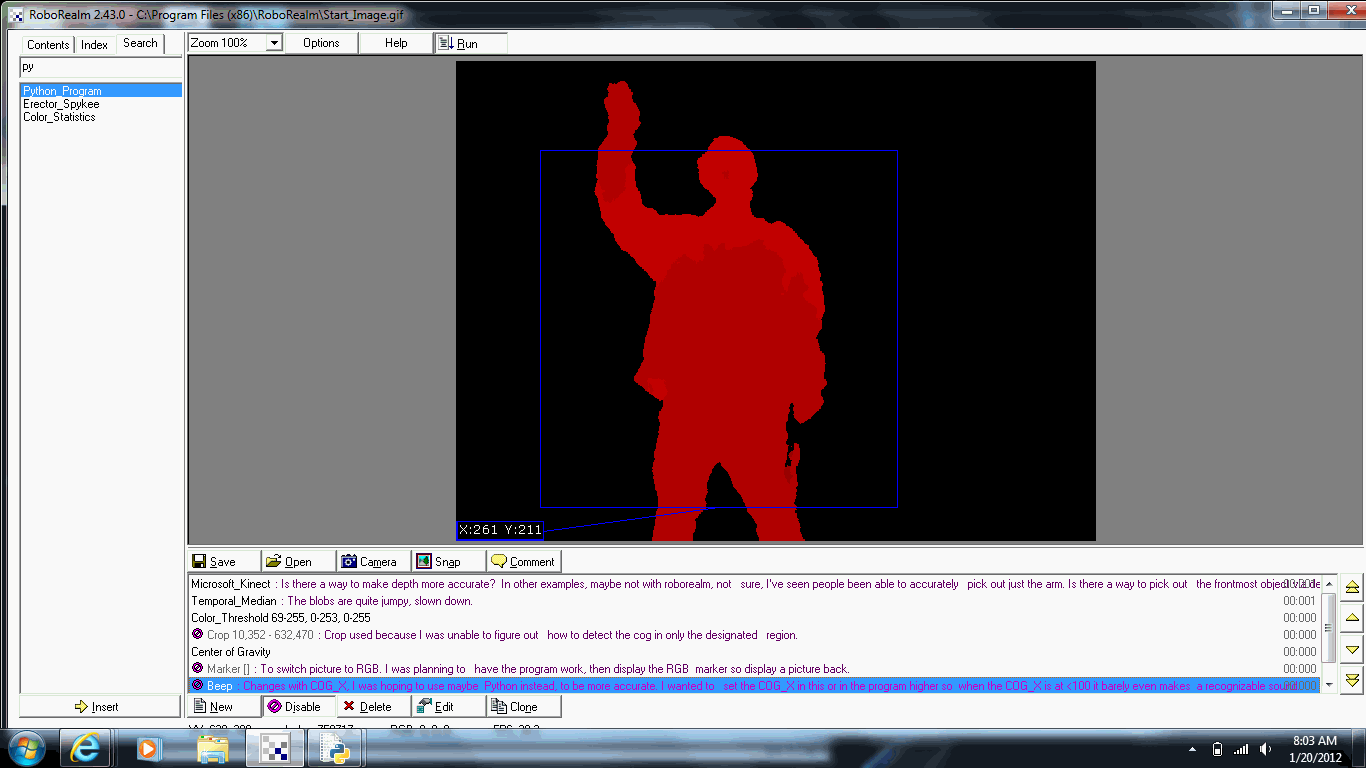Viewport: 1366px width, 768px height.
Task: Add a Comment to the pipeline
Action: coord(523,562)
